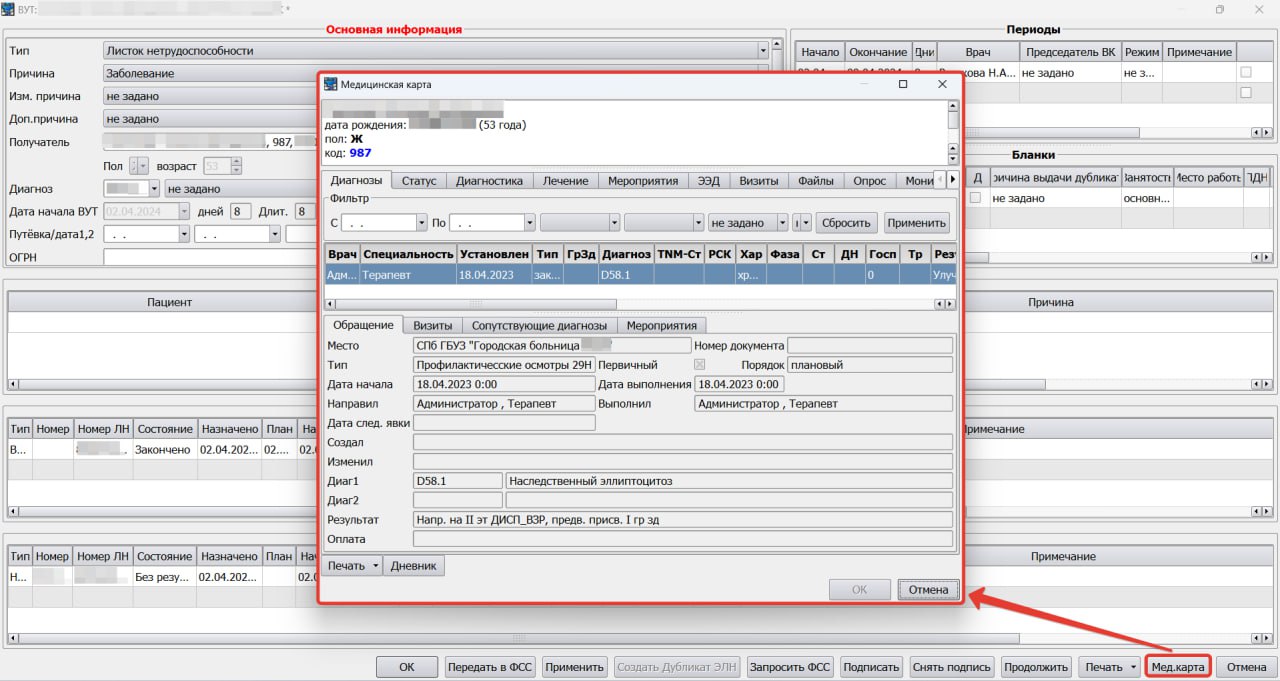Toggle the Первичный checkbox
Viewport: 1280px width, 681px height.
click(x=700, y=365)
